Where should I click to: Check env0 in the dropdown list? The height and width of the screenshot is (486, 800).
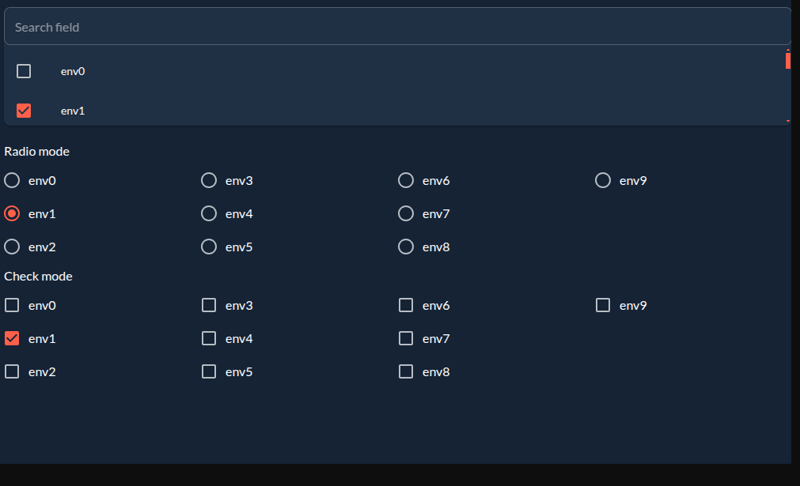pyautogui.click(x=24, y=71)
